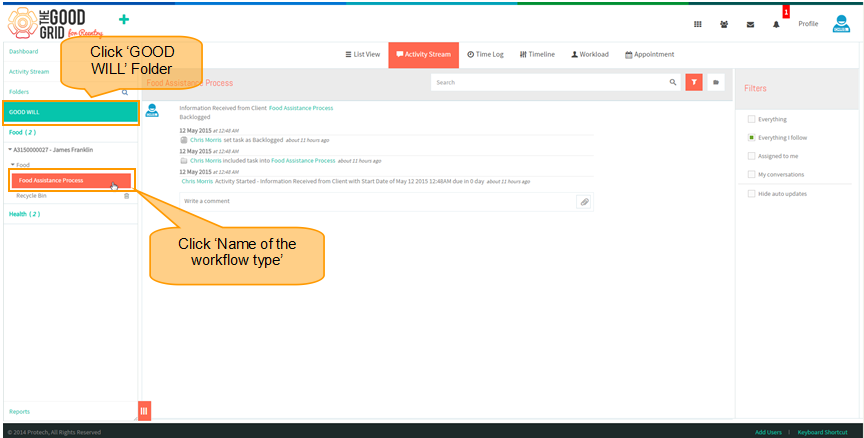Click Chris Morris in Activity Started entry
864x438 pixels.
(197, 181)
